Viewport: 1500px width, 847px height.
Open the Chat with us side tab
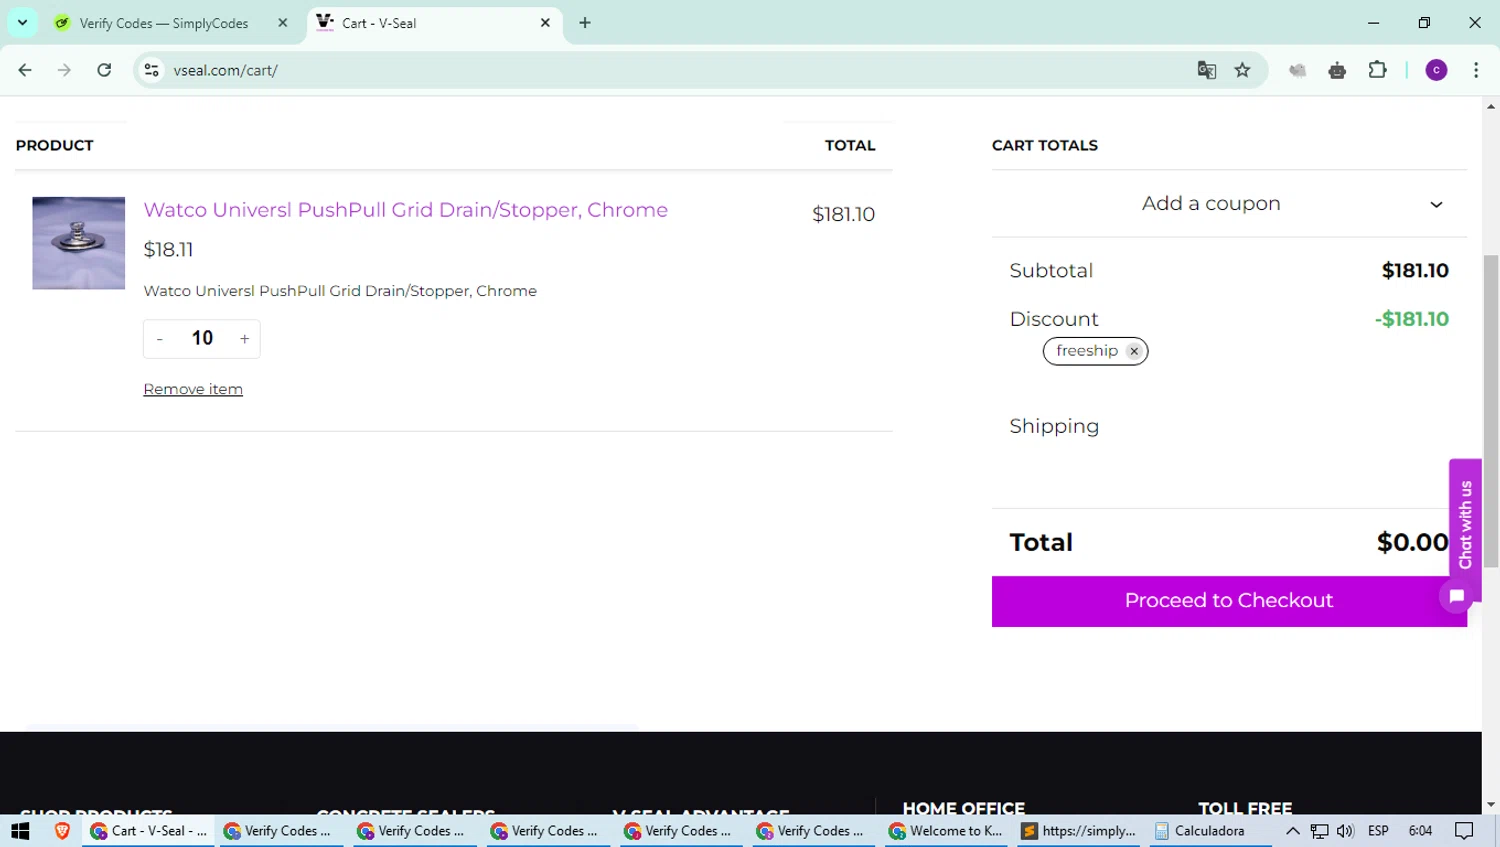(x=1465, y=524)
